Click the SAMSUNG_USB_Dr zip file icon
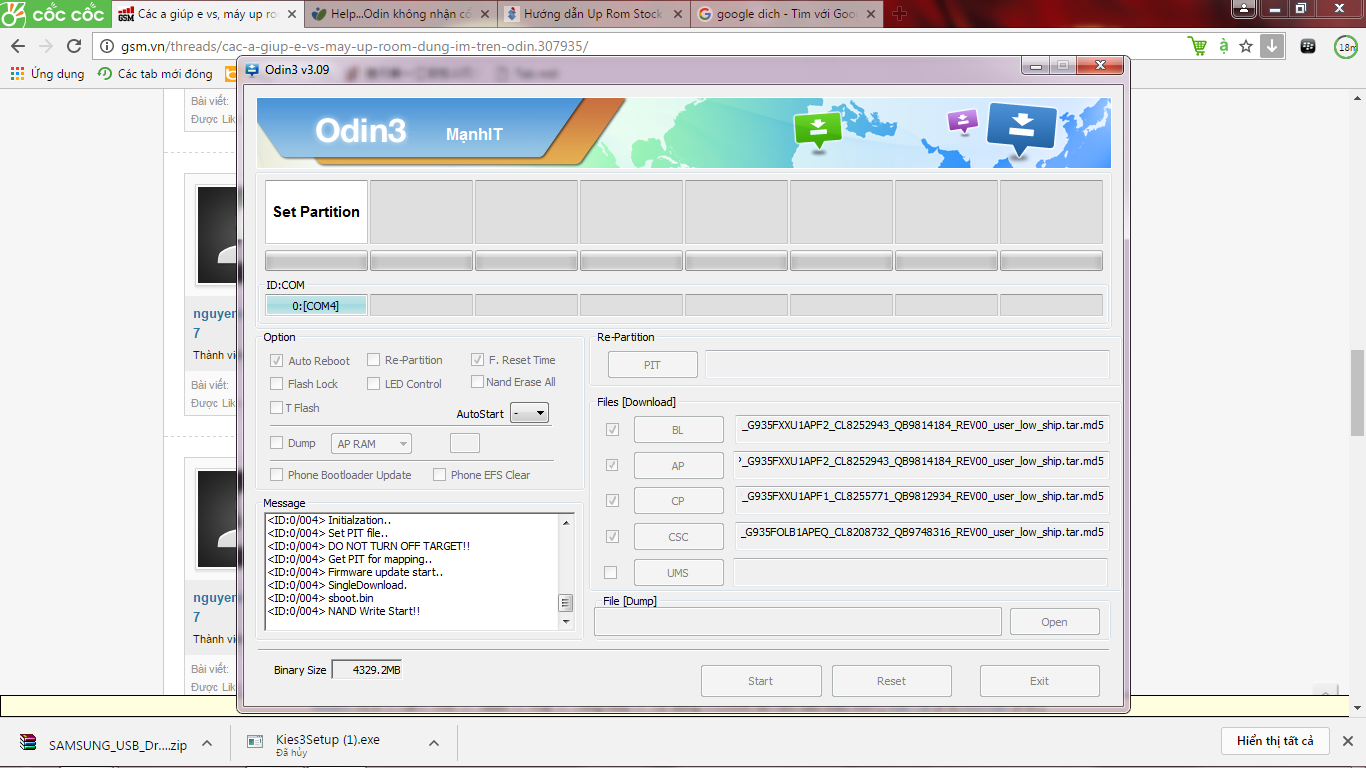 click(29, 744)
